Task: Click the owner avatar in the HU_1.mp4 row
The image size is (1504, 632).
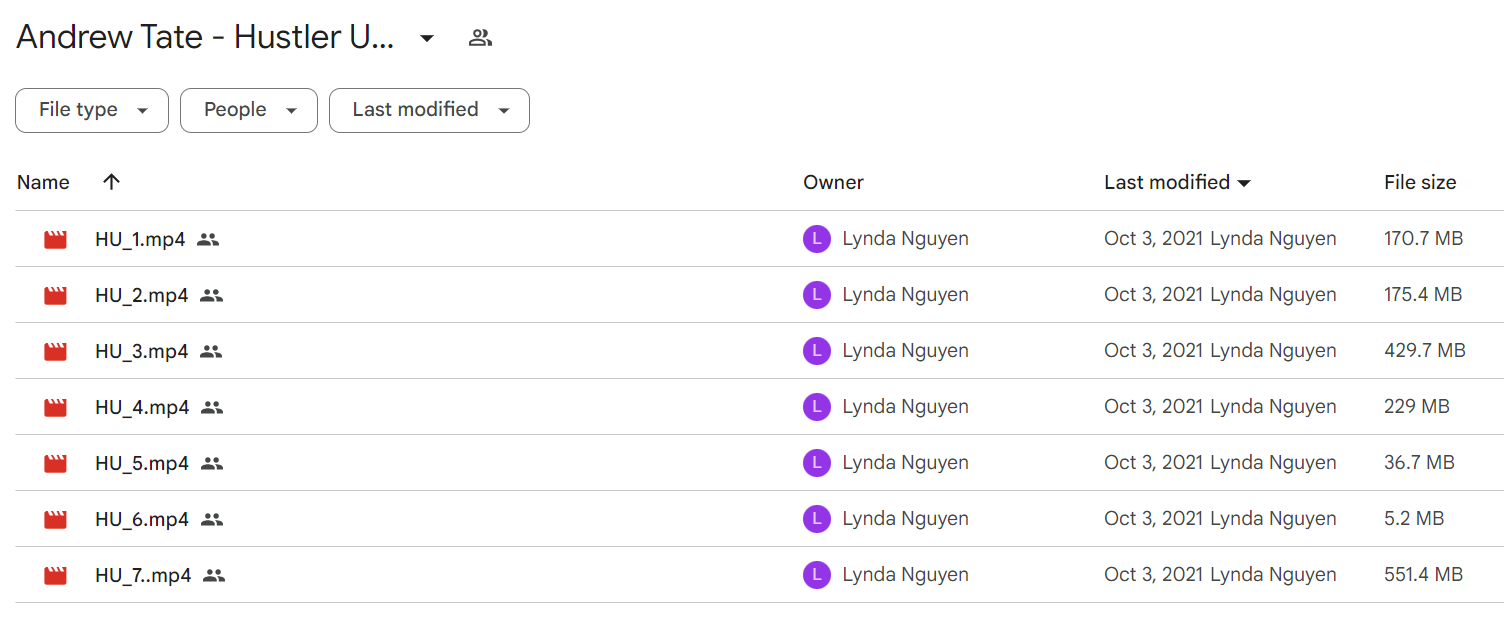Action: click(817, 239)
